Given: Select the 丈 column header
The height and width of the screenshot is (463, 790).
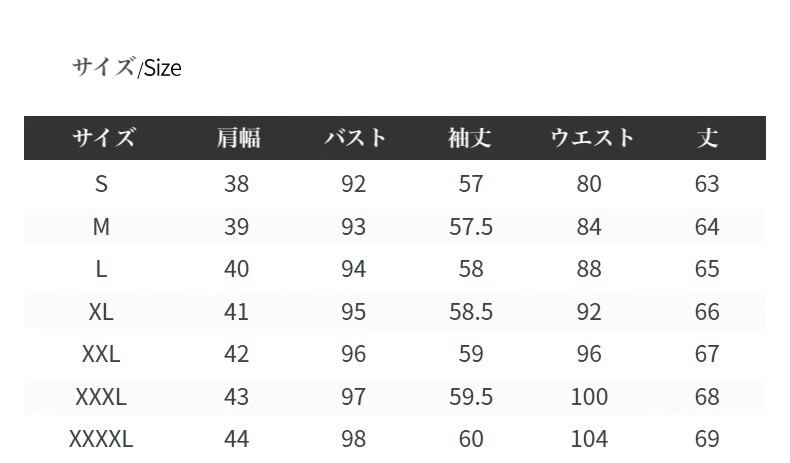Looking at the screenshot, I should pyautogui.click(x=707, y=138).
